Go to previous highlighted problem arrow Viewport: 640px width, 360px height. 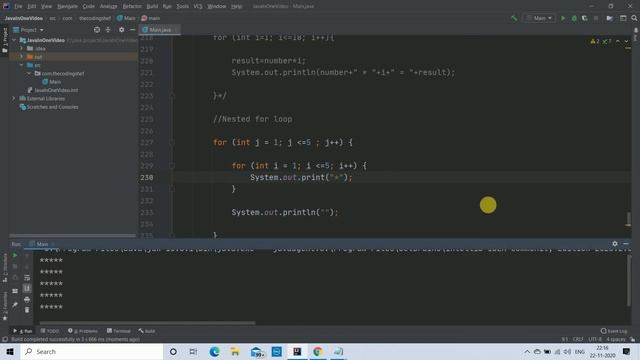click(618, 41)
